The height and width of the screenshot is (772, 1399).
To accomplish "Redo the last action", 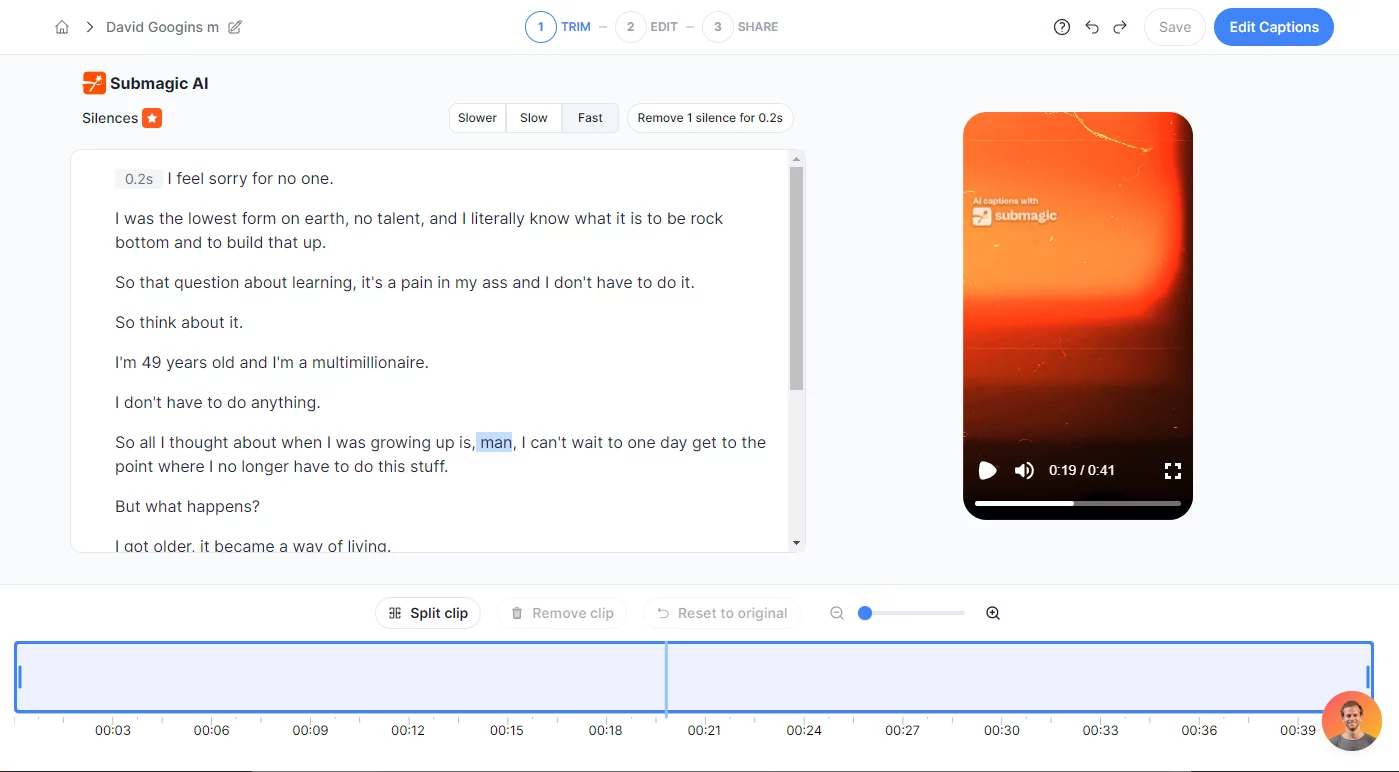I will pyautogui.click(x=1120, y=27).
